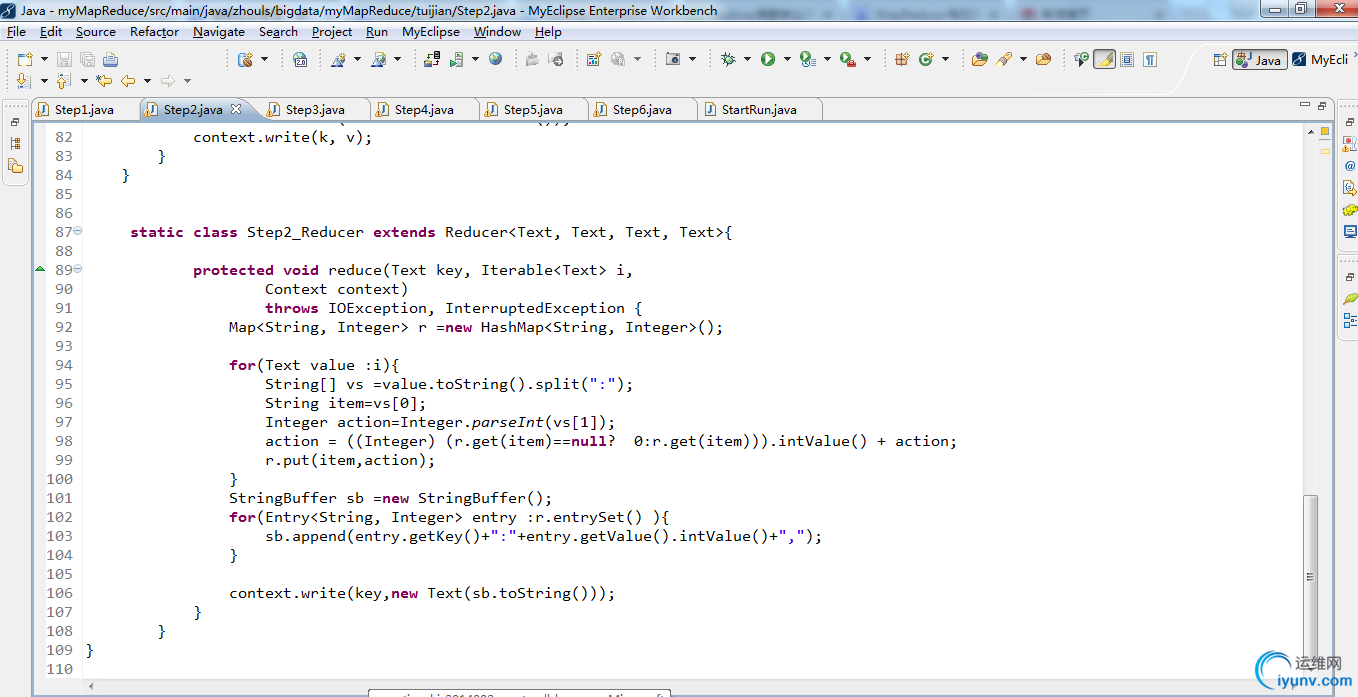The width and height of the screenshot is (1358, 697).
Task: Click the Maximize editor area icon
Action: [x=1322, y=104]
